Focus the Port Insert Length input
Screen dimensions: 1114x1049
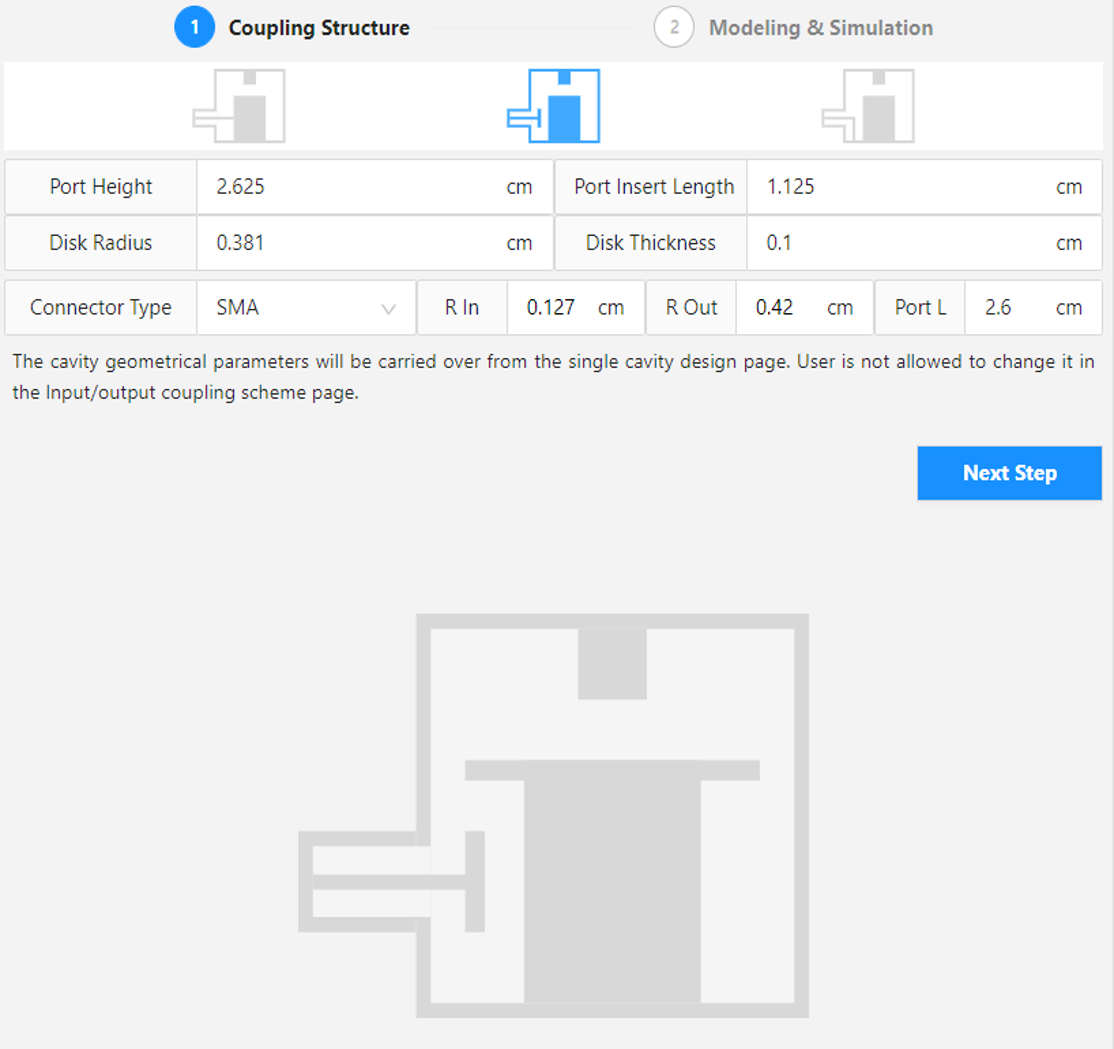pos(905,187)
